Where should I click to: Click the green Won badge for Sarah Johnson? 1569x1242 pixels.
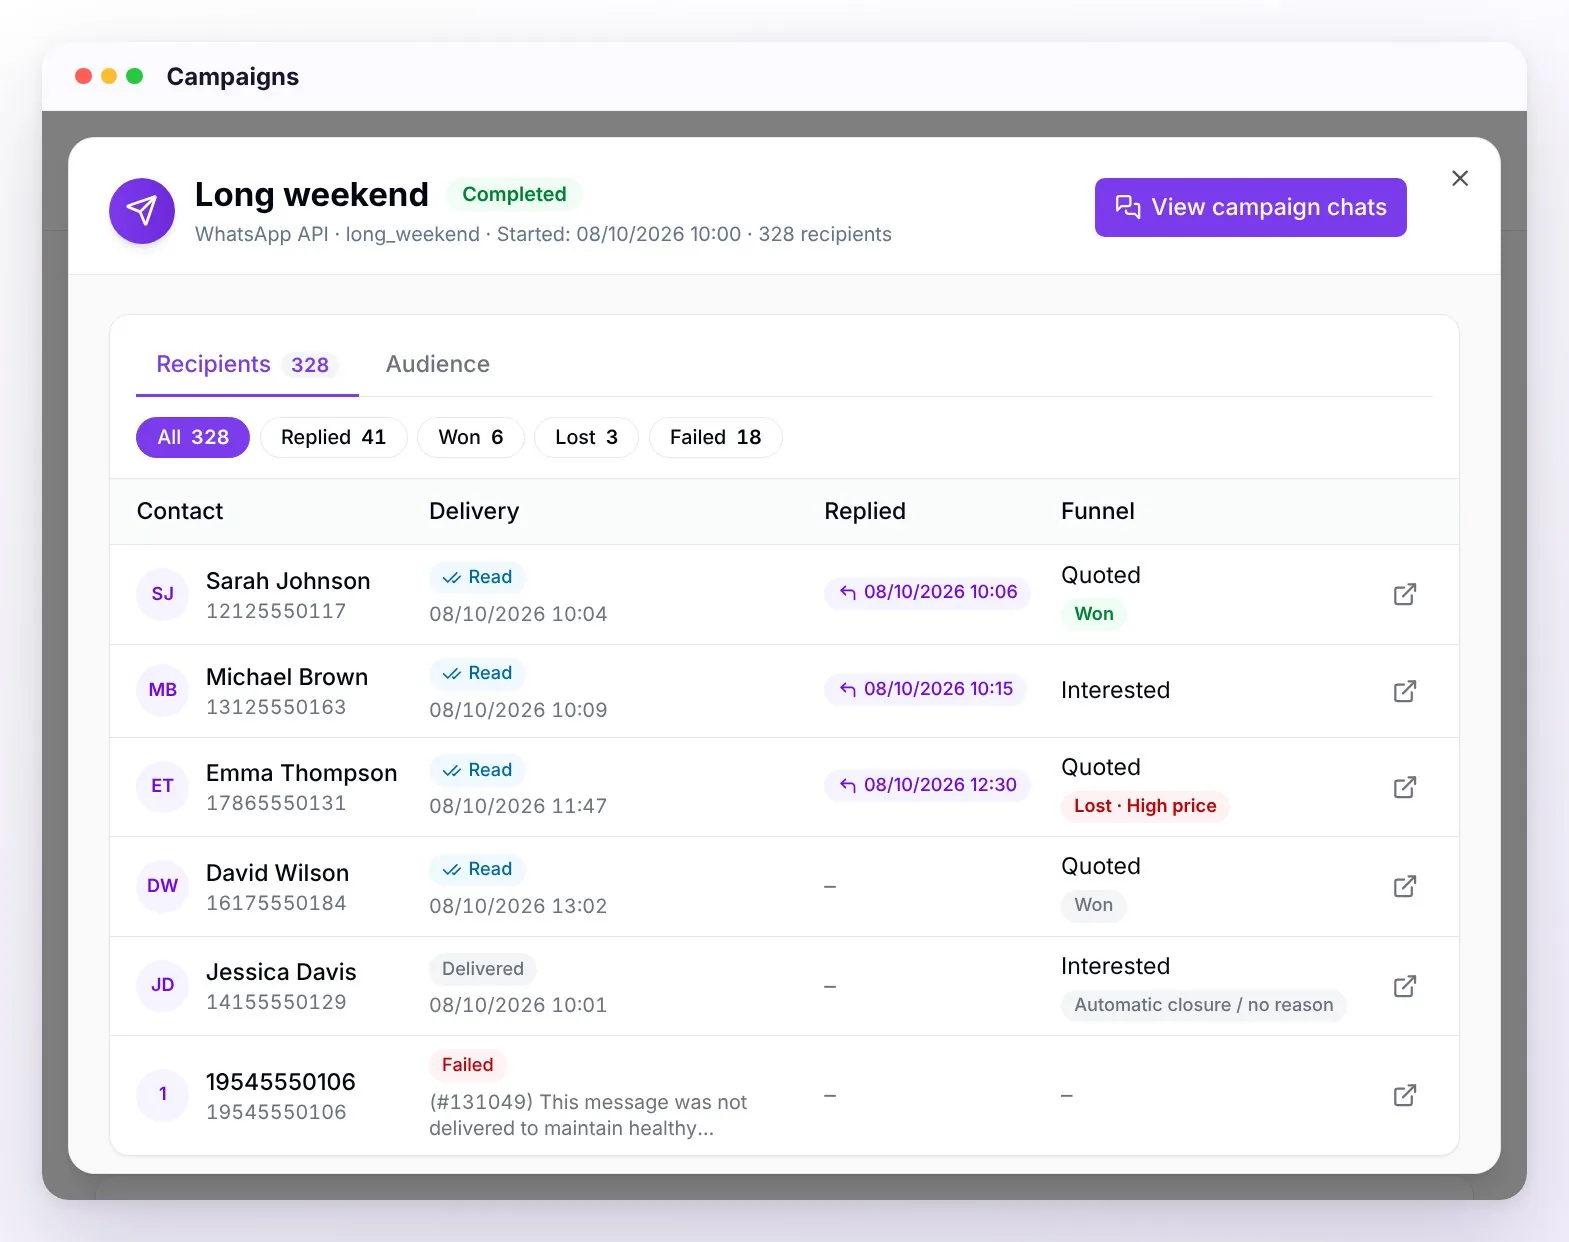point(1094,614)
